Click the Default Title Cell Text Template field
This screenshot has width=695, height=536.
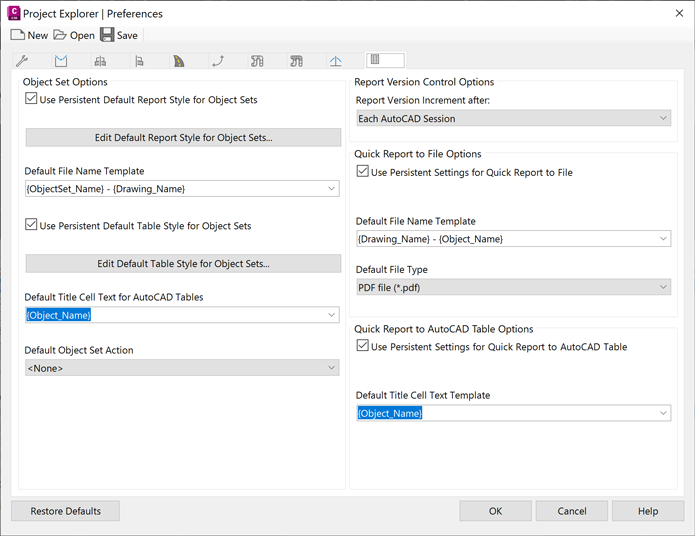click(x=513, y=413)
